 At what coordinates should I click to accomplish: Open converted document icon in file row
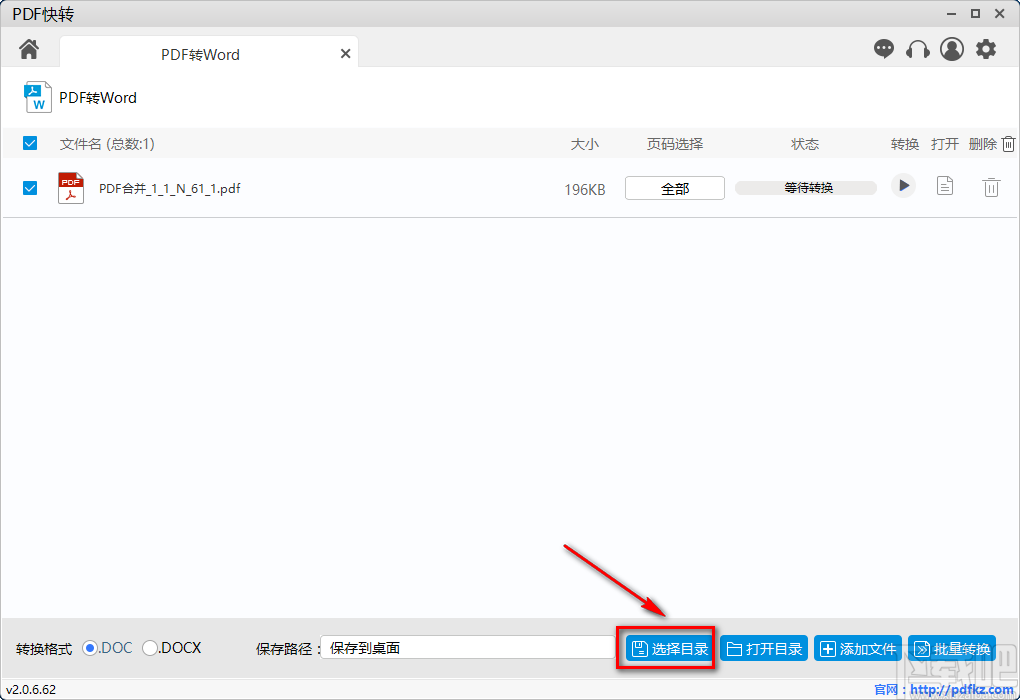(945, 186)
